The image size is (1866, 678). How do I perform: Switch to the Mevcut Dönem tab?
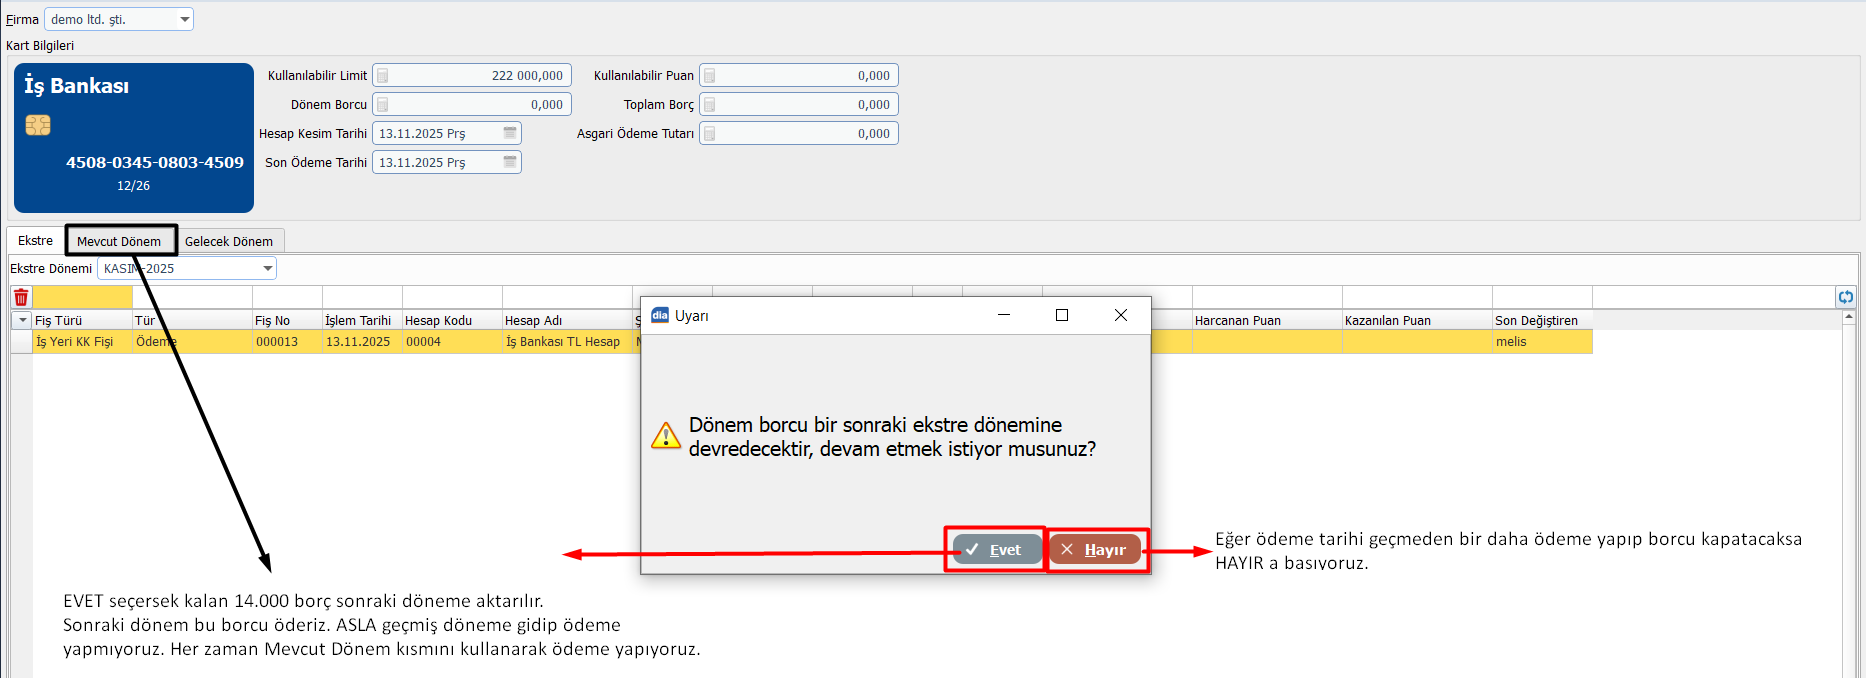(119, 241)
